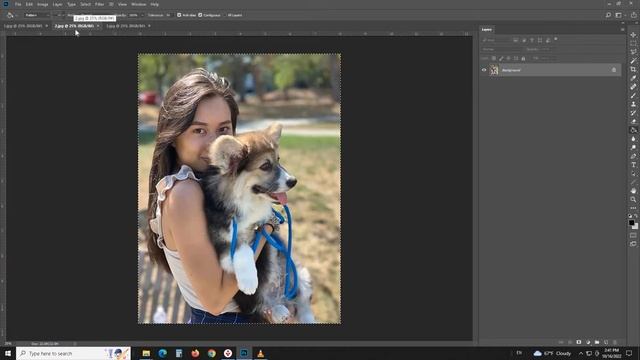640x360 pixels.
Task: Click the set background color swatch
Action: coord(635,226)
